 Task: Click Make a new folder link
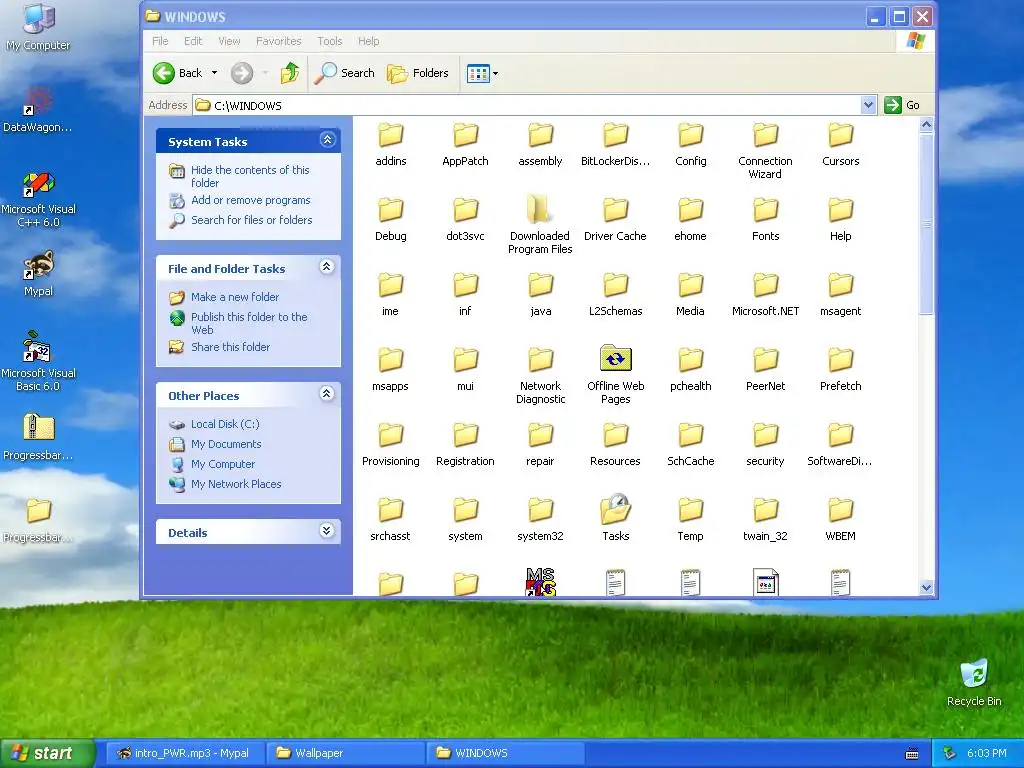[x=234, y=297]
